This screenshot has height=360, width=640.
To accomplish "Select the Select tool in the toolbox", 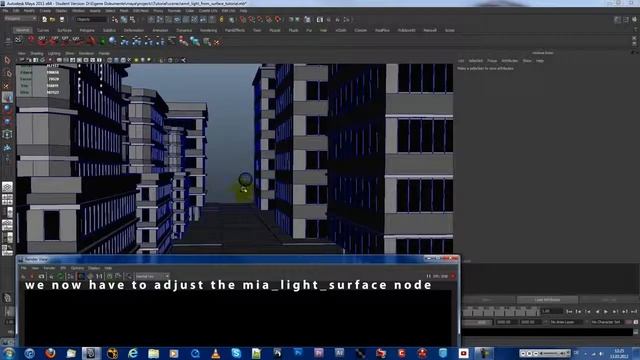I will (x=7, y=60).
